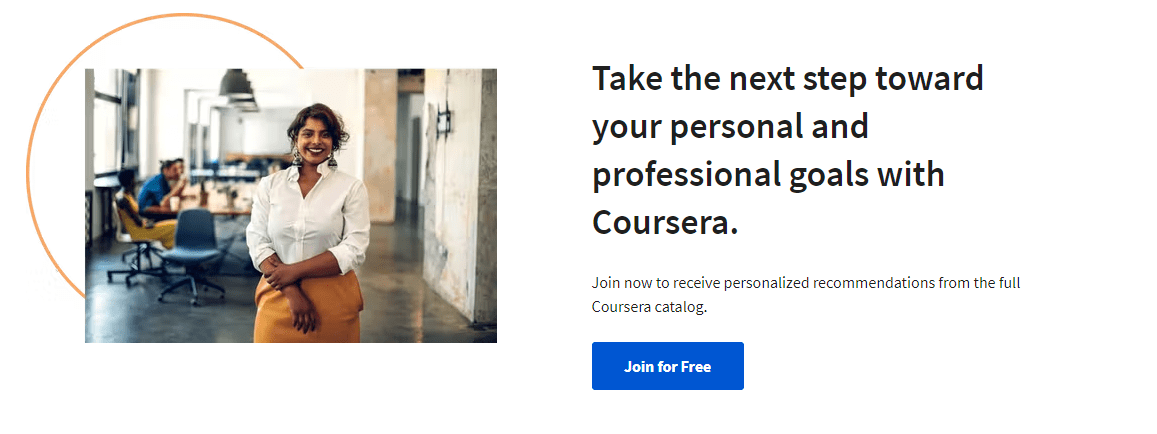Click the woman's dangling earring
This screenshot has height=434, width=1157.
(296, 156)
